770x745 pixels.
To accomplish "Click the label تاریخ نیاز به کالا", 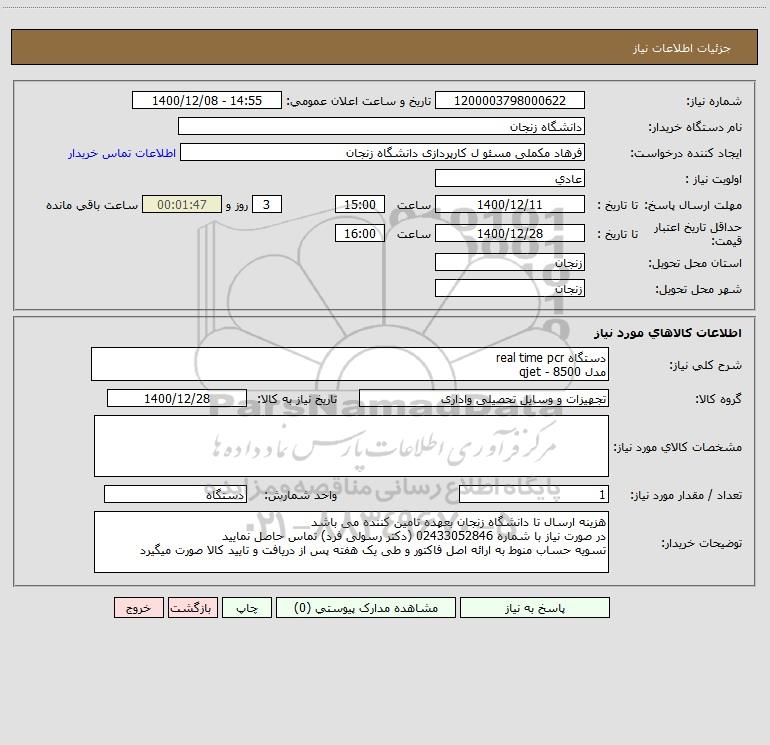I will click(x=297, y=399).
